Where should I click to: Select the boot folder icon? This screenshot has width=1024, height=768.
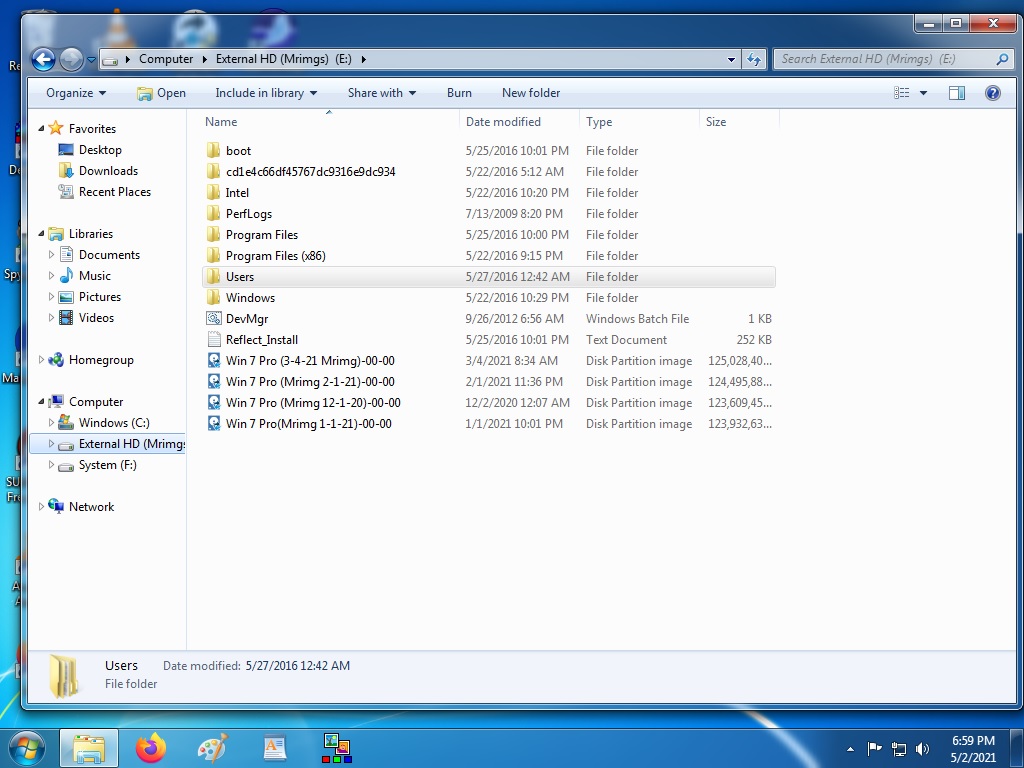point(213,151)
